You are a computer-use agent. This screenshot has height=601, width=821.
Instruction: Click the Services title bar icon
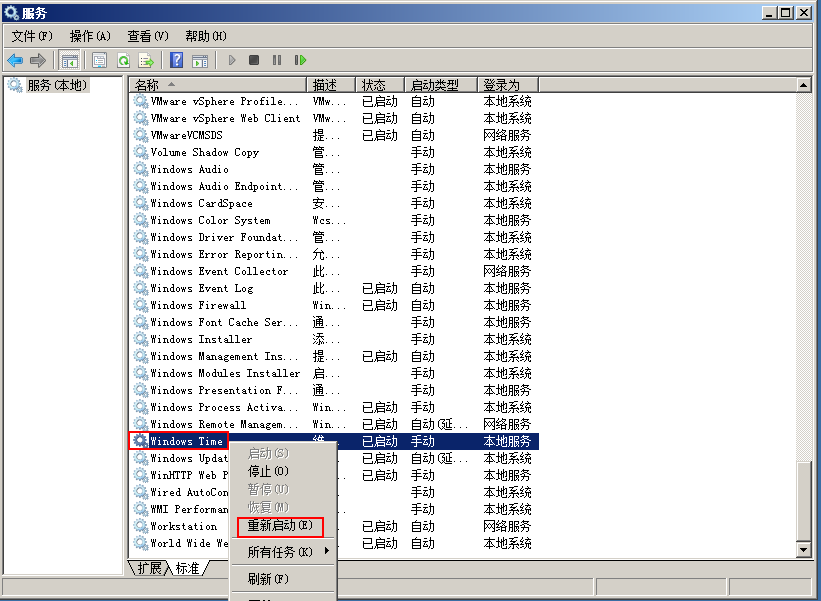(x=12, y=12)
